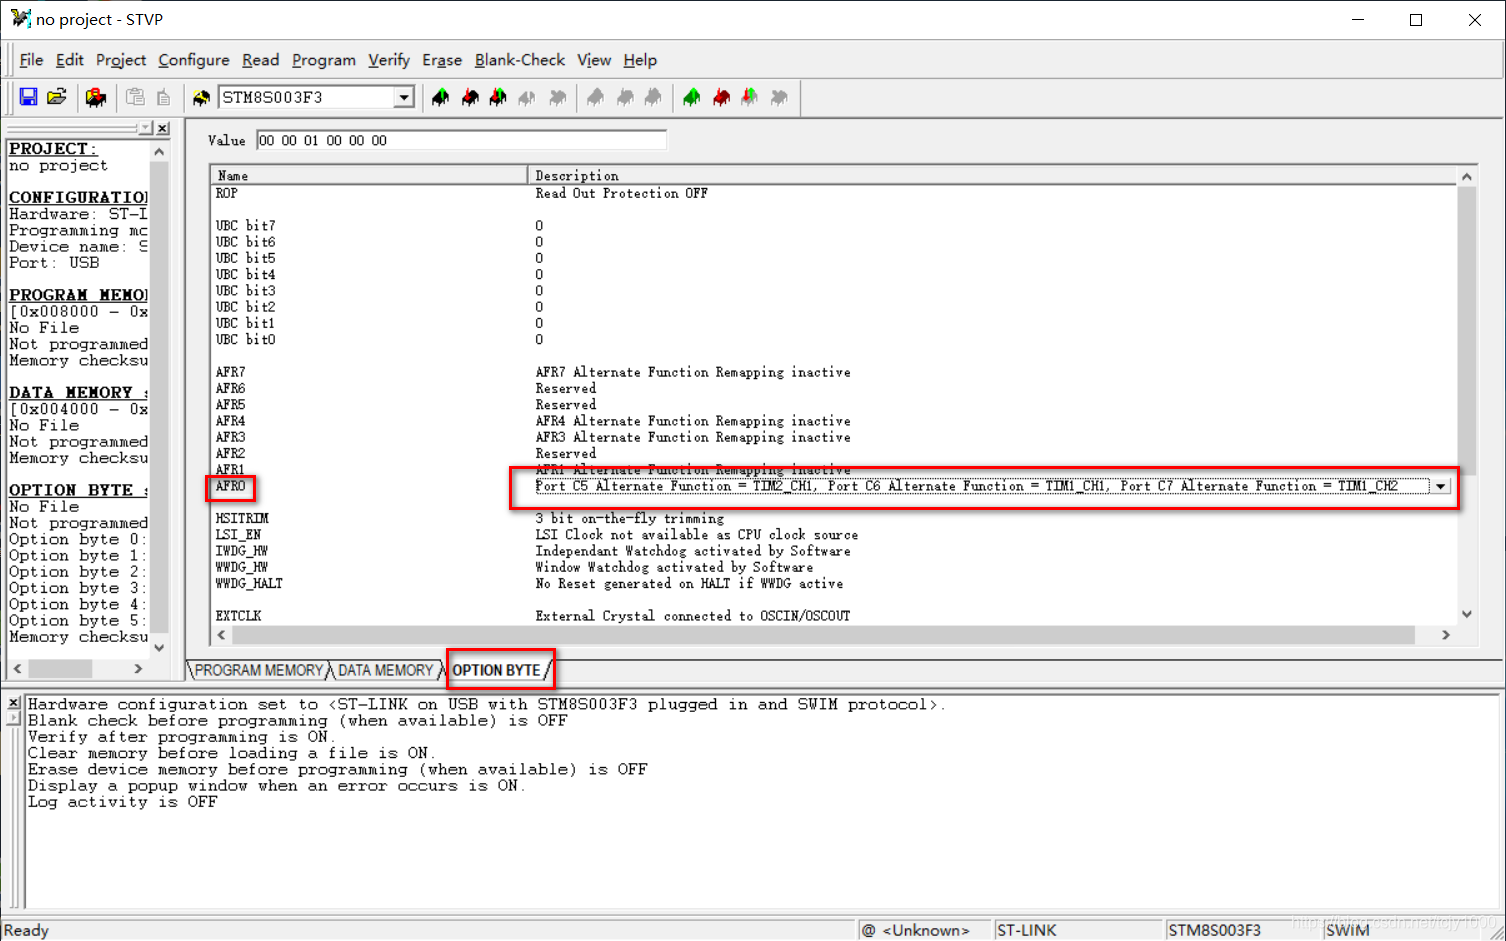1506x941 pixels.
Task: Open the View menu
Action: (x=594, y=60)
